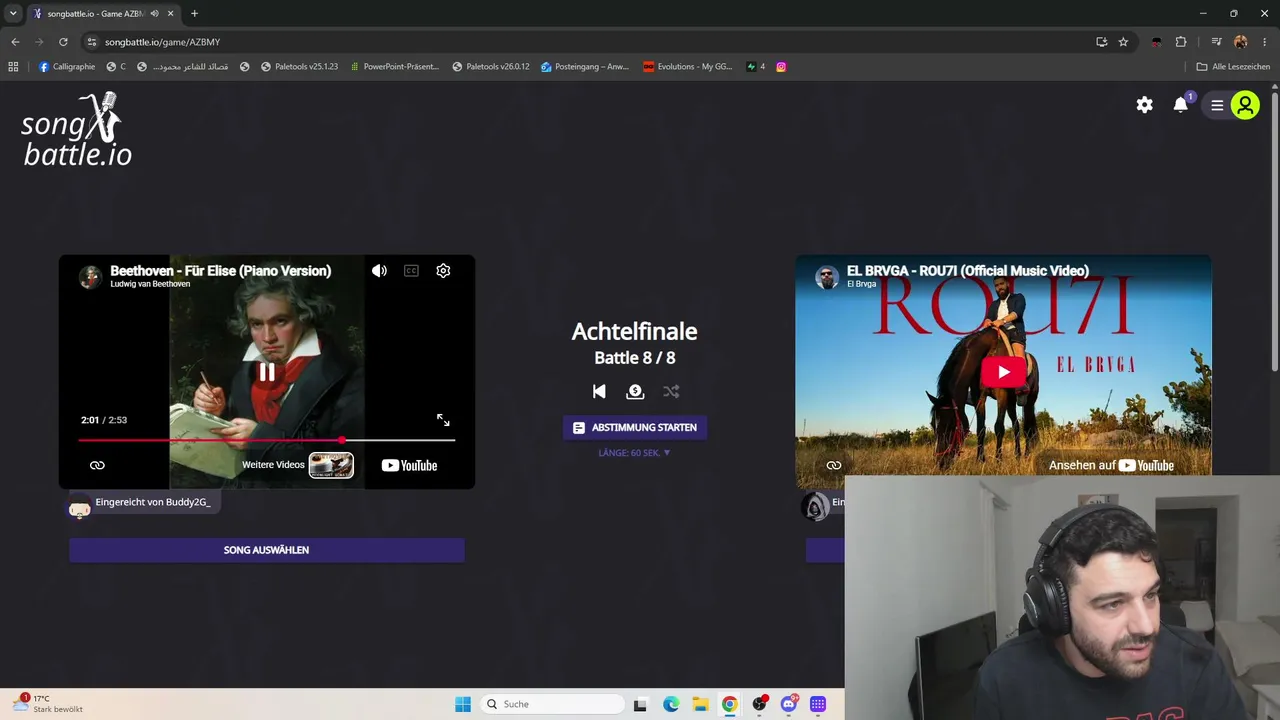Start the vote with ABSTIMMUNG STARTEN

[x=635, y=428]
